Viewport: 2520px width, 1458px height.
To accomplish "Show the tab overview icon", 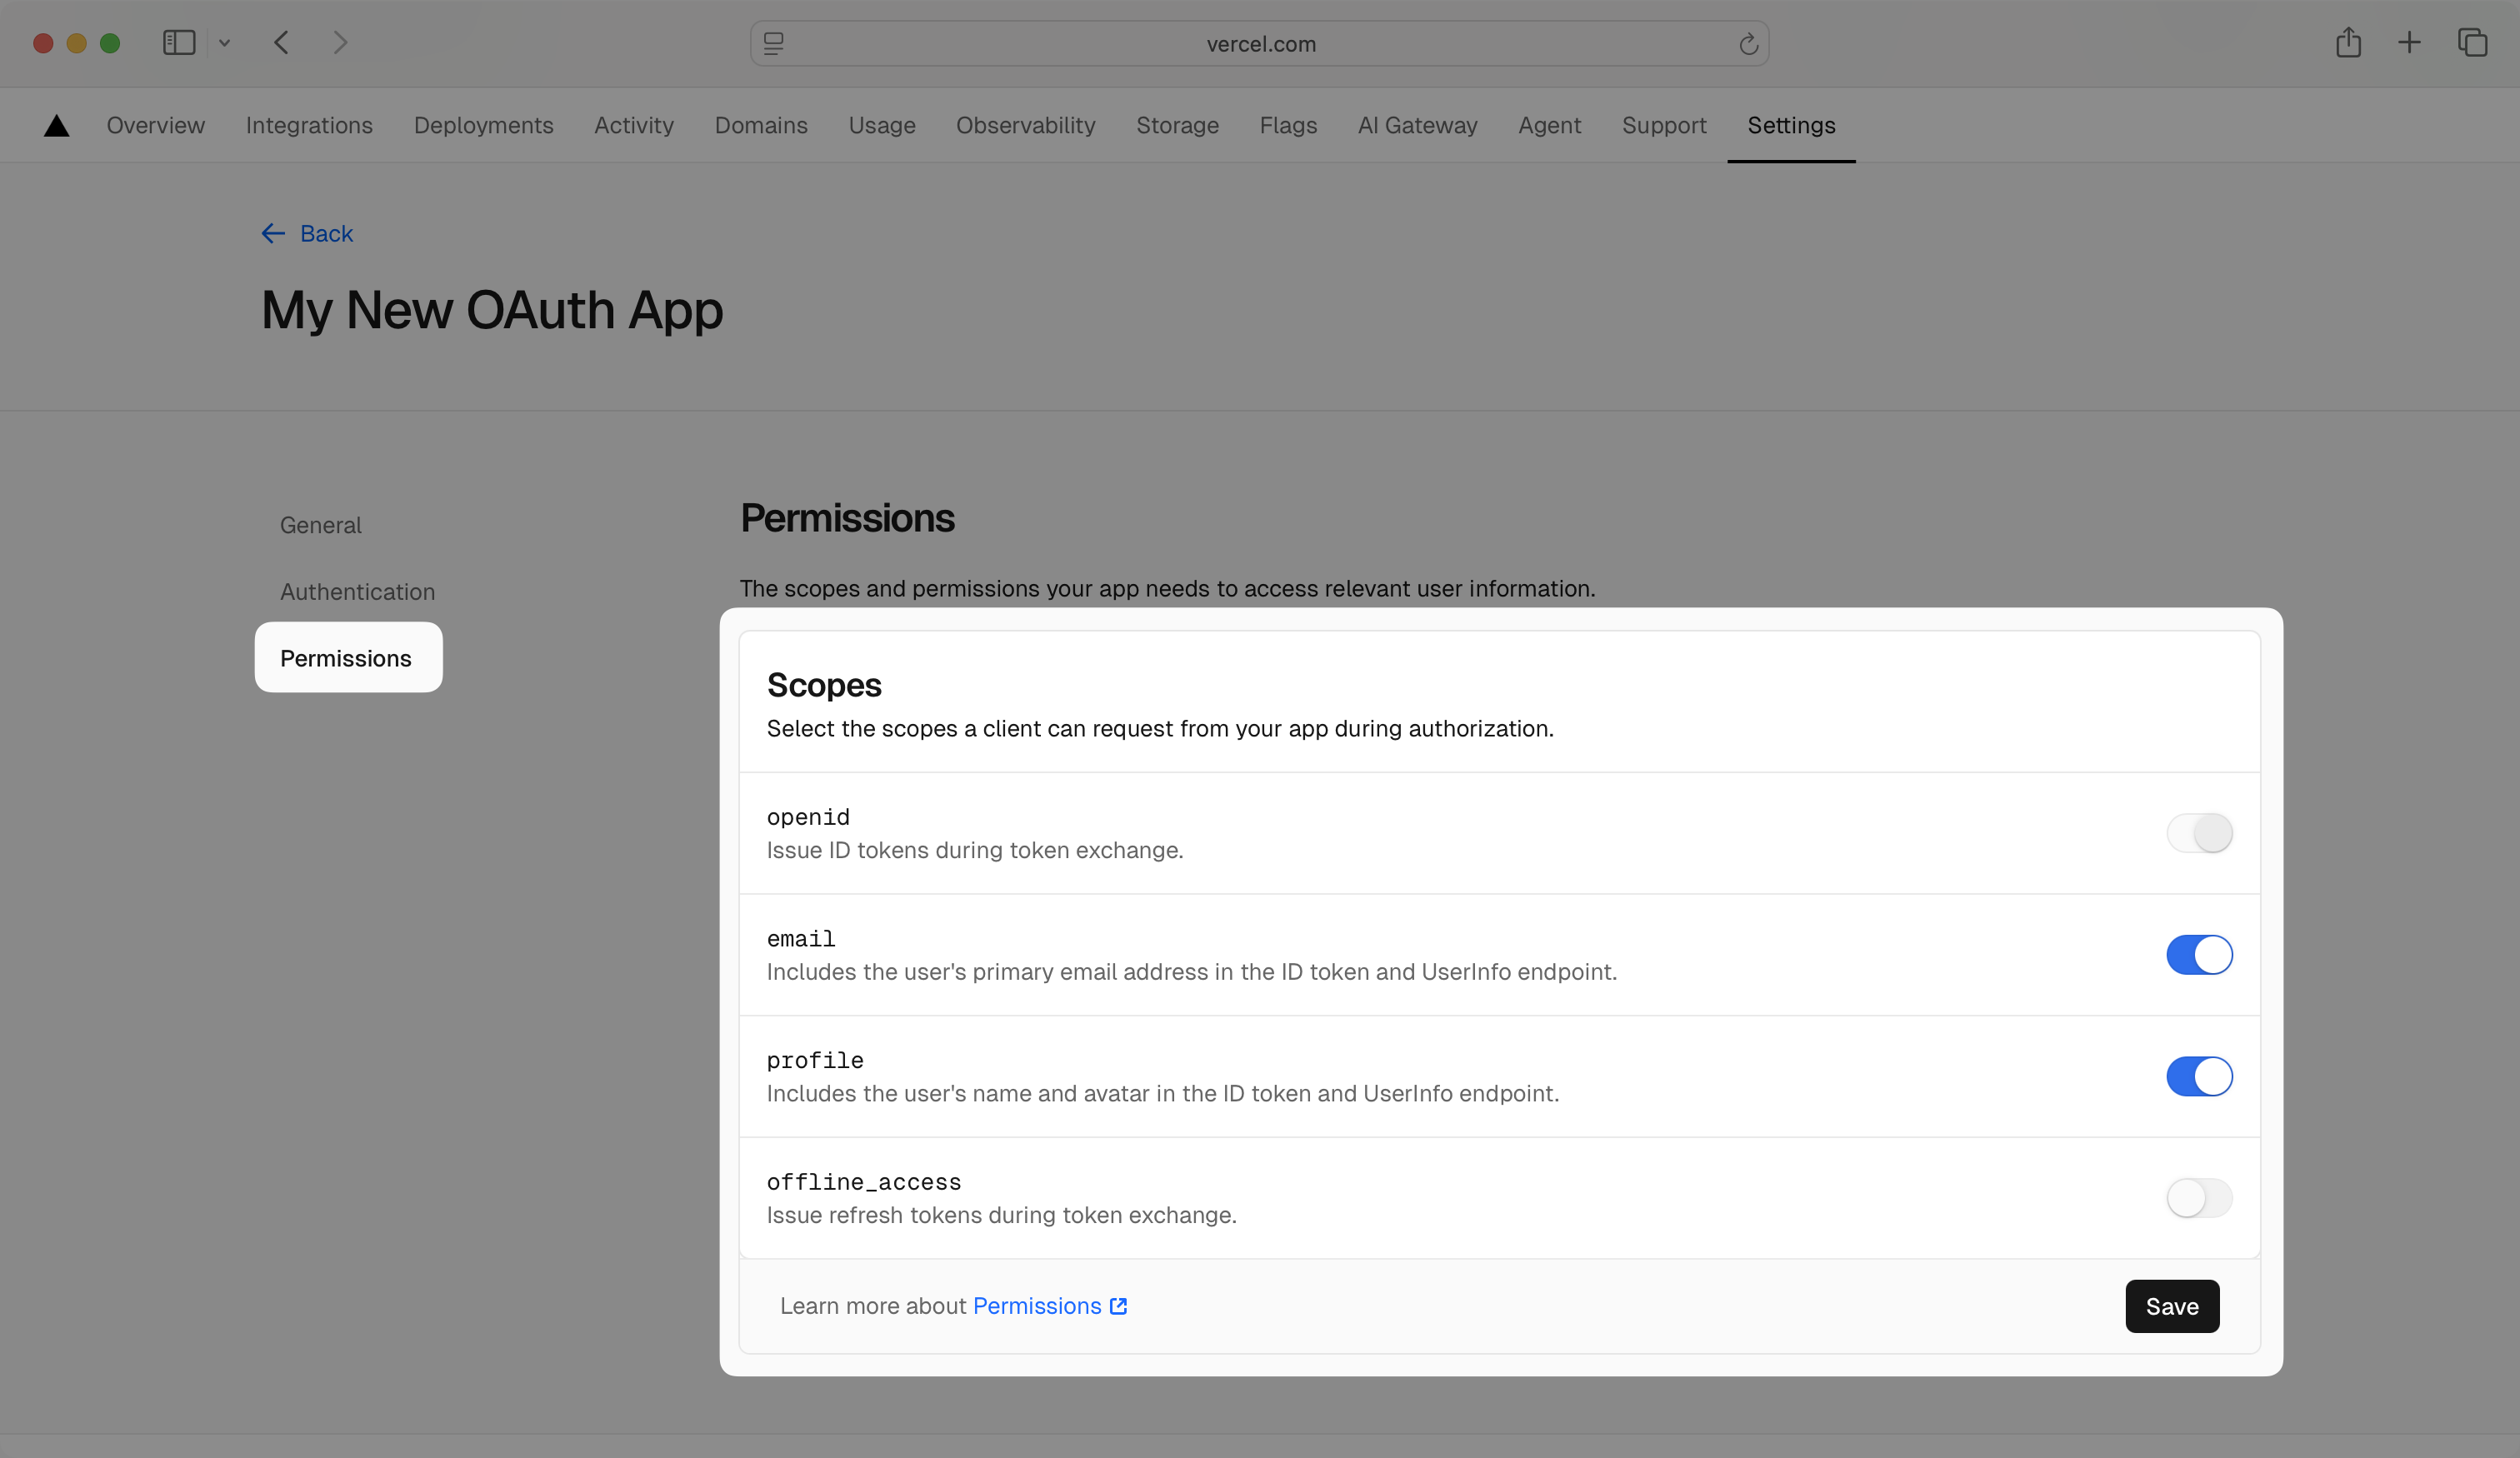I will tap(2472, 43).
